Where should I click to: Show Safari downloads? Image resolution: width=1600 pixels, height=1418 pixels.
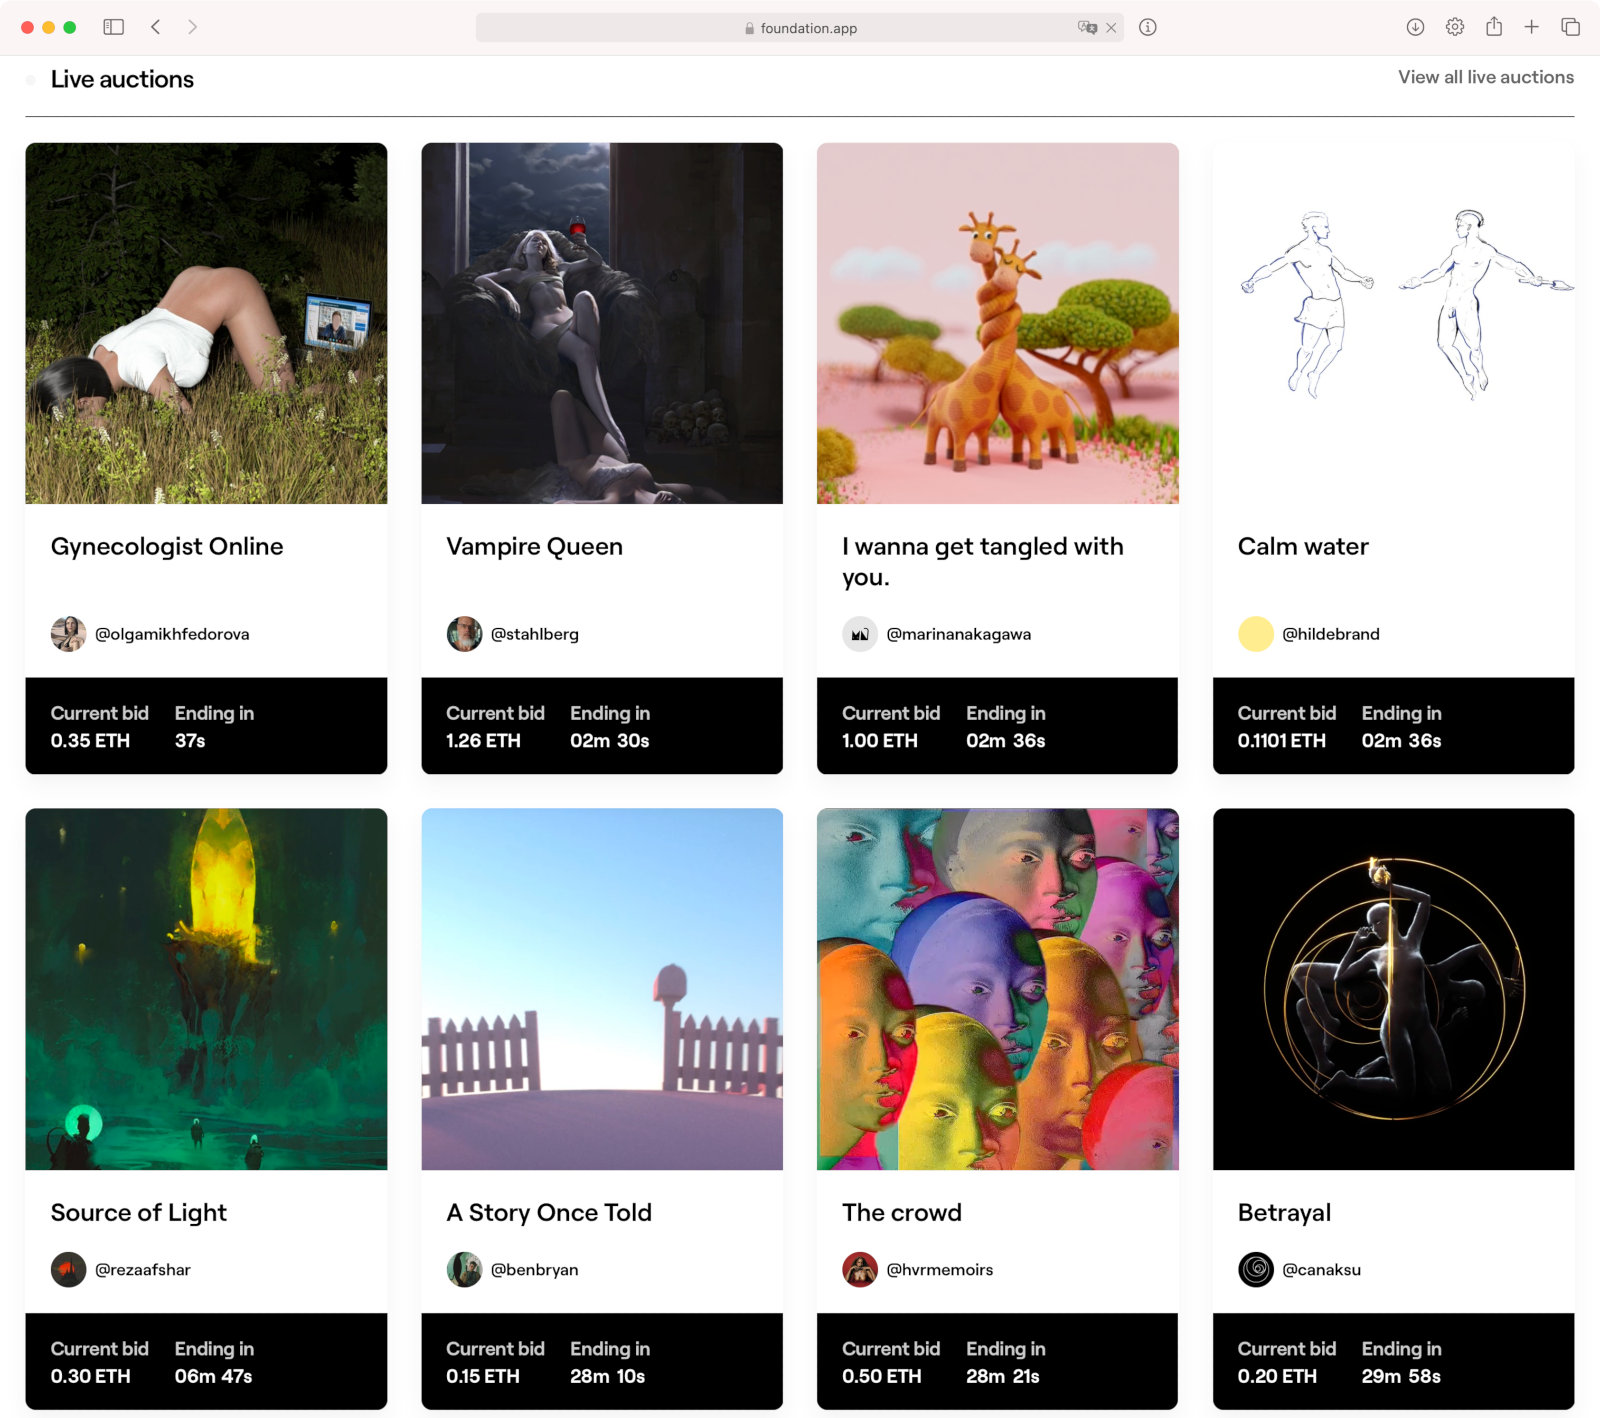pyautogui.click(x=1415, y=27)
